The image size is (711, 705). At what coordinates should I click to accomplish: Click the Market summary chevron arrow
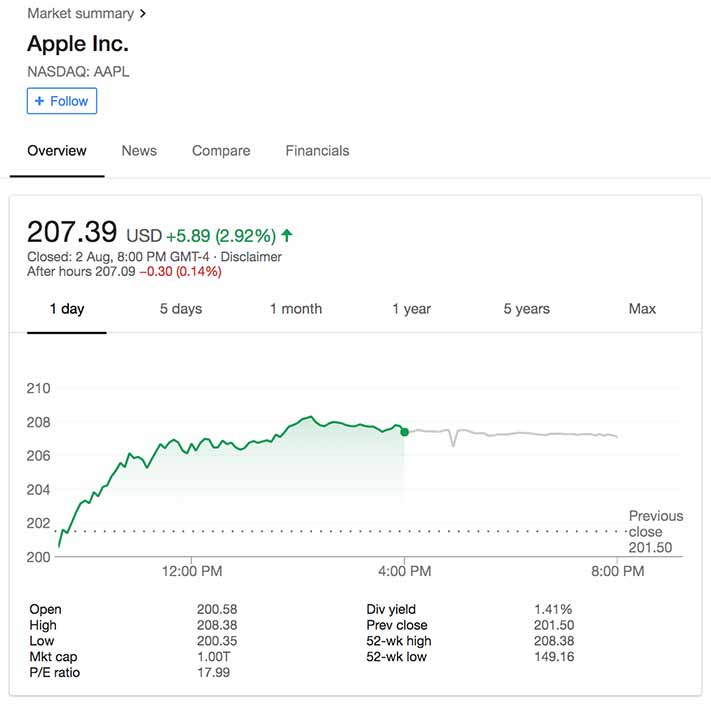[x=143, y=14]
